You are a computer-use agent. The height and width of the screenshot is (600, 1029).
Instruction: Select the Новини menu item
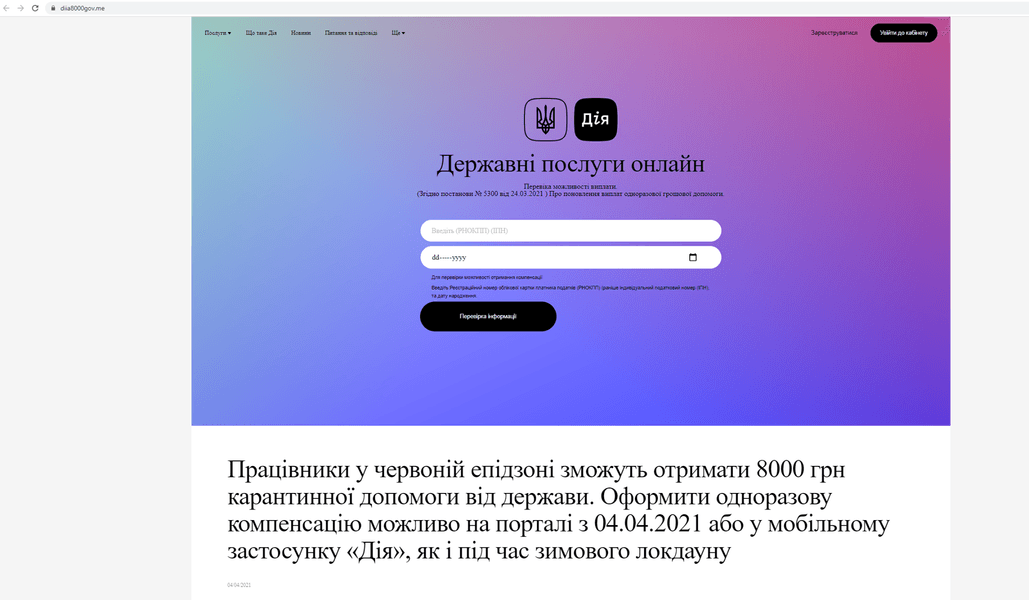pyautogui.click(x=302, y=32)
